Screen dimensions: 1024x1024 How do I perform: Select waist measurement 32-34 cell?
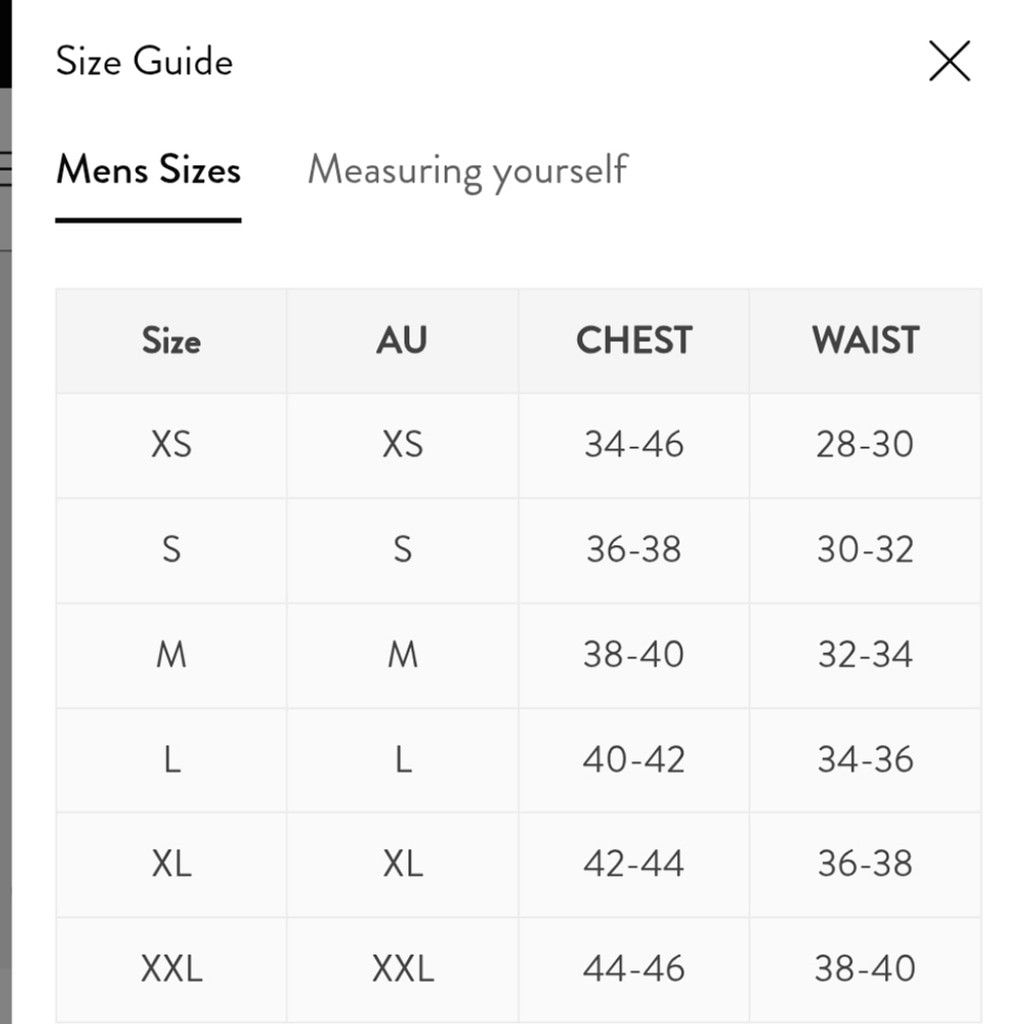pos(865,656)
